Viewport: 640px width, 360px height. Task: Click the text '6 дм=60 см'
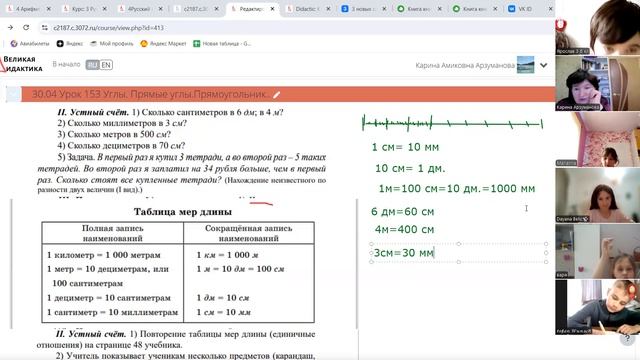coord(402,212)
